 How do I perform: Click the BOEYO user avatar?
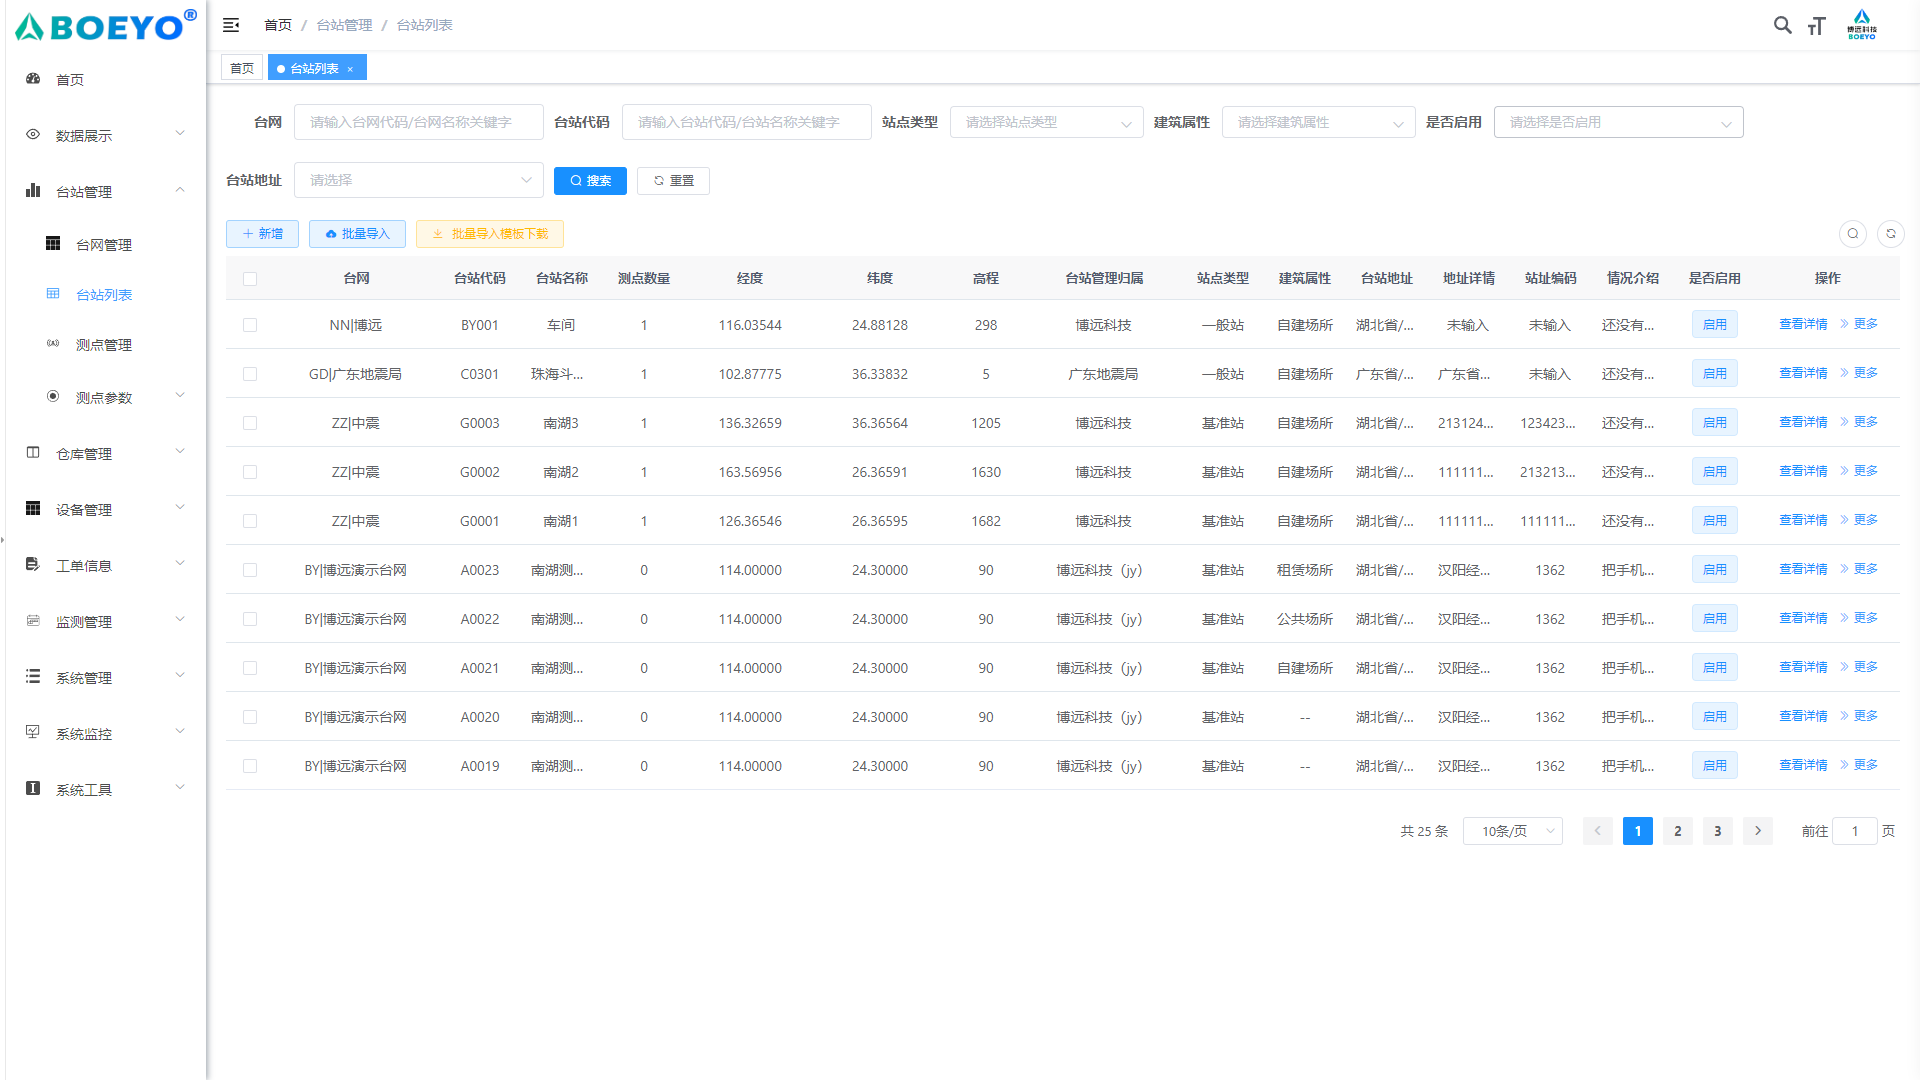pos(1861,24)
